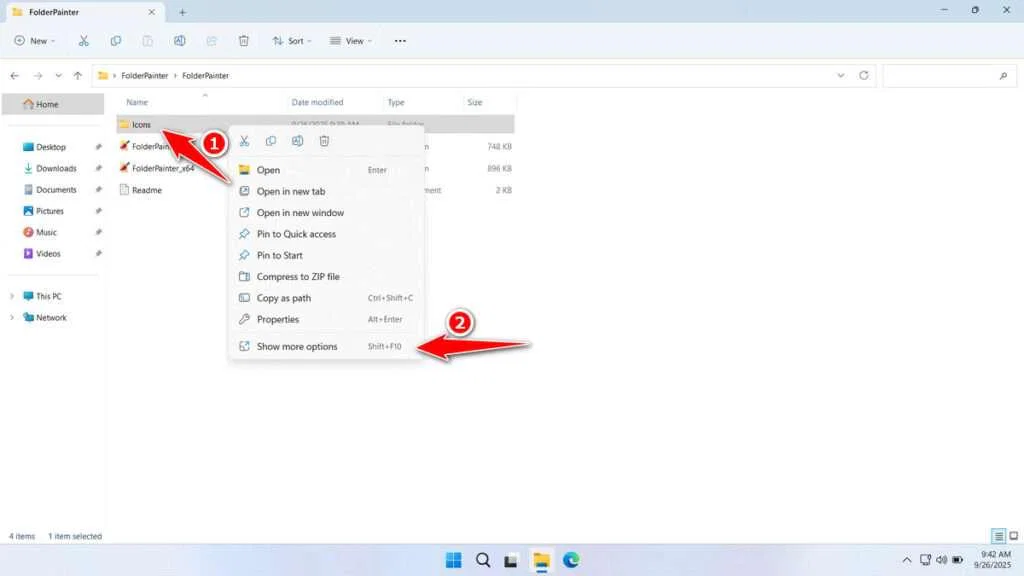Image resolution: width=1024 pixels, height=576 pixels.
Task: Expand This PC in the navigation pane
Action: [11, 296]
